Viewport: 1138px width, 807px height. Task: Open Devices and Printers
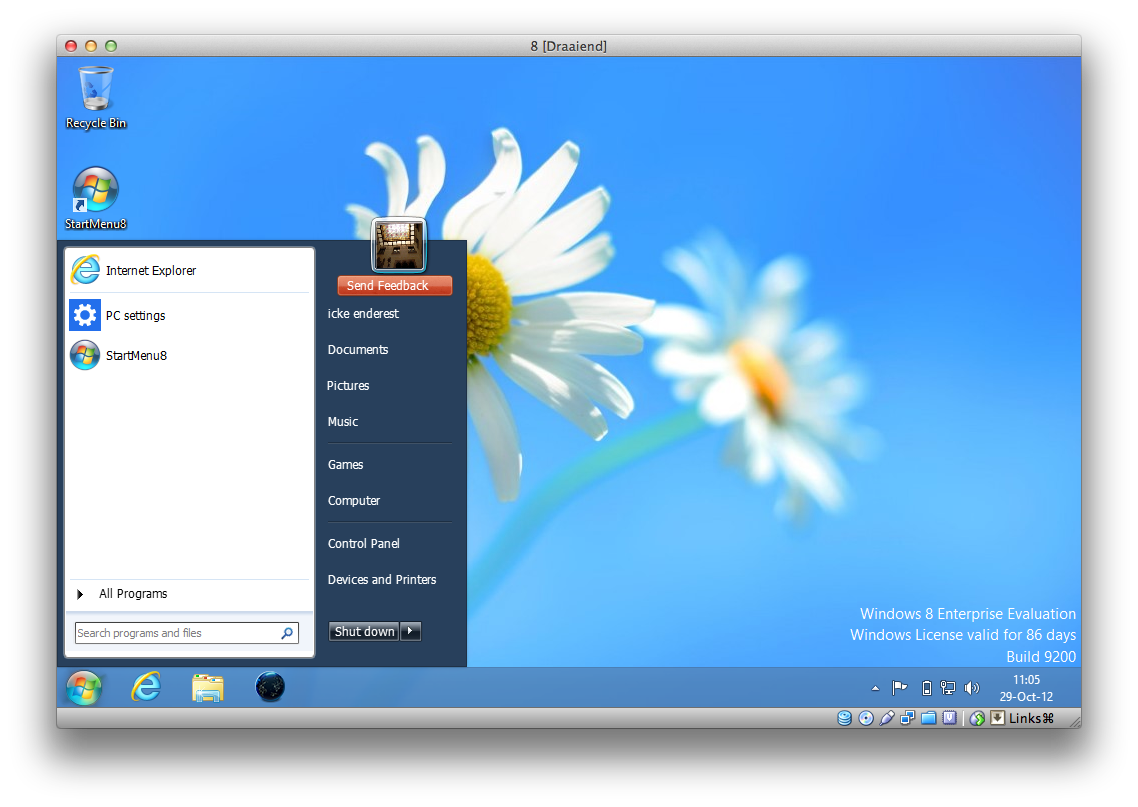pos(382,580)
